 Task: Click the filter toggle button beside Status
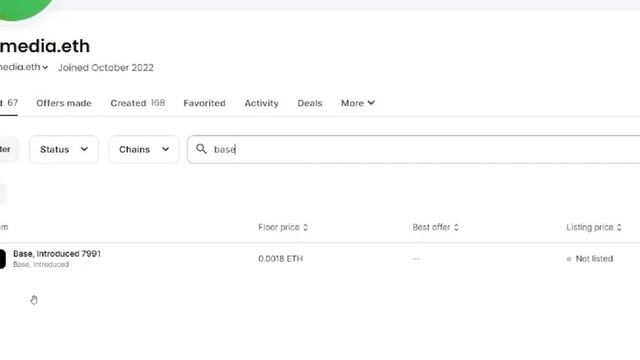pyautogui.click(x=8, y=149)
